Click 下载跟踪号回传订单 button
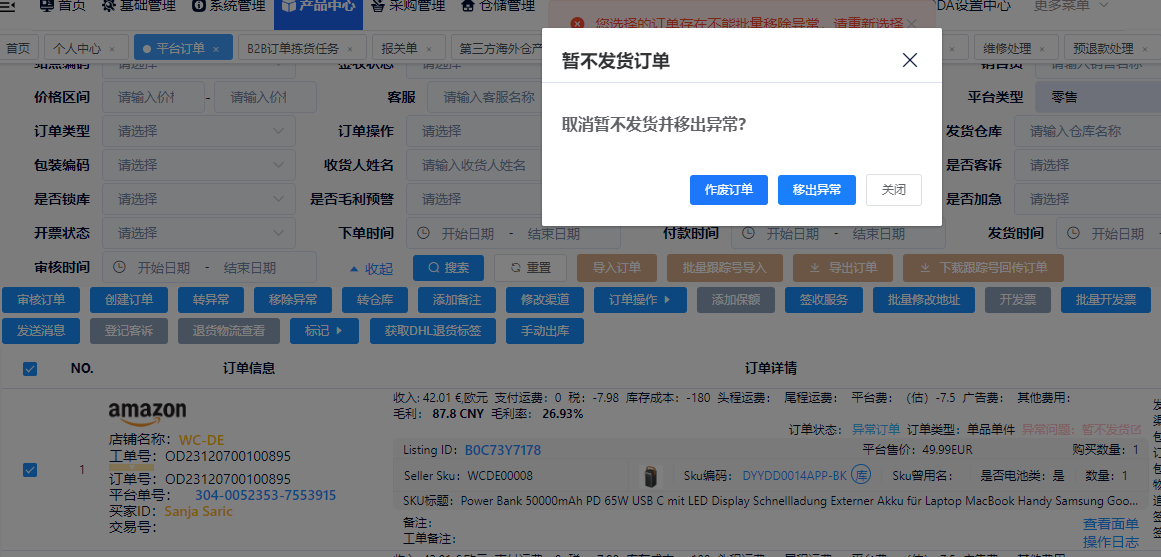This screenshot has width=1161, height=557. tap(984, 268)
